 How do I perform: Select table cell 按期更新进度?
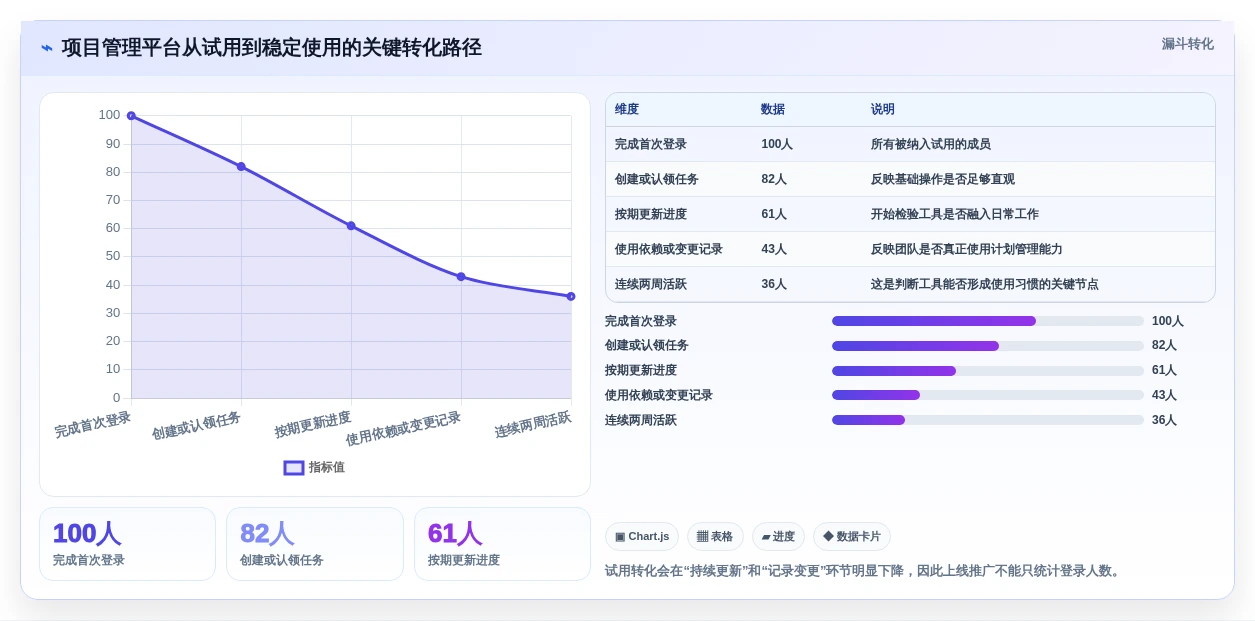pos(651,214)
